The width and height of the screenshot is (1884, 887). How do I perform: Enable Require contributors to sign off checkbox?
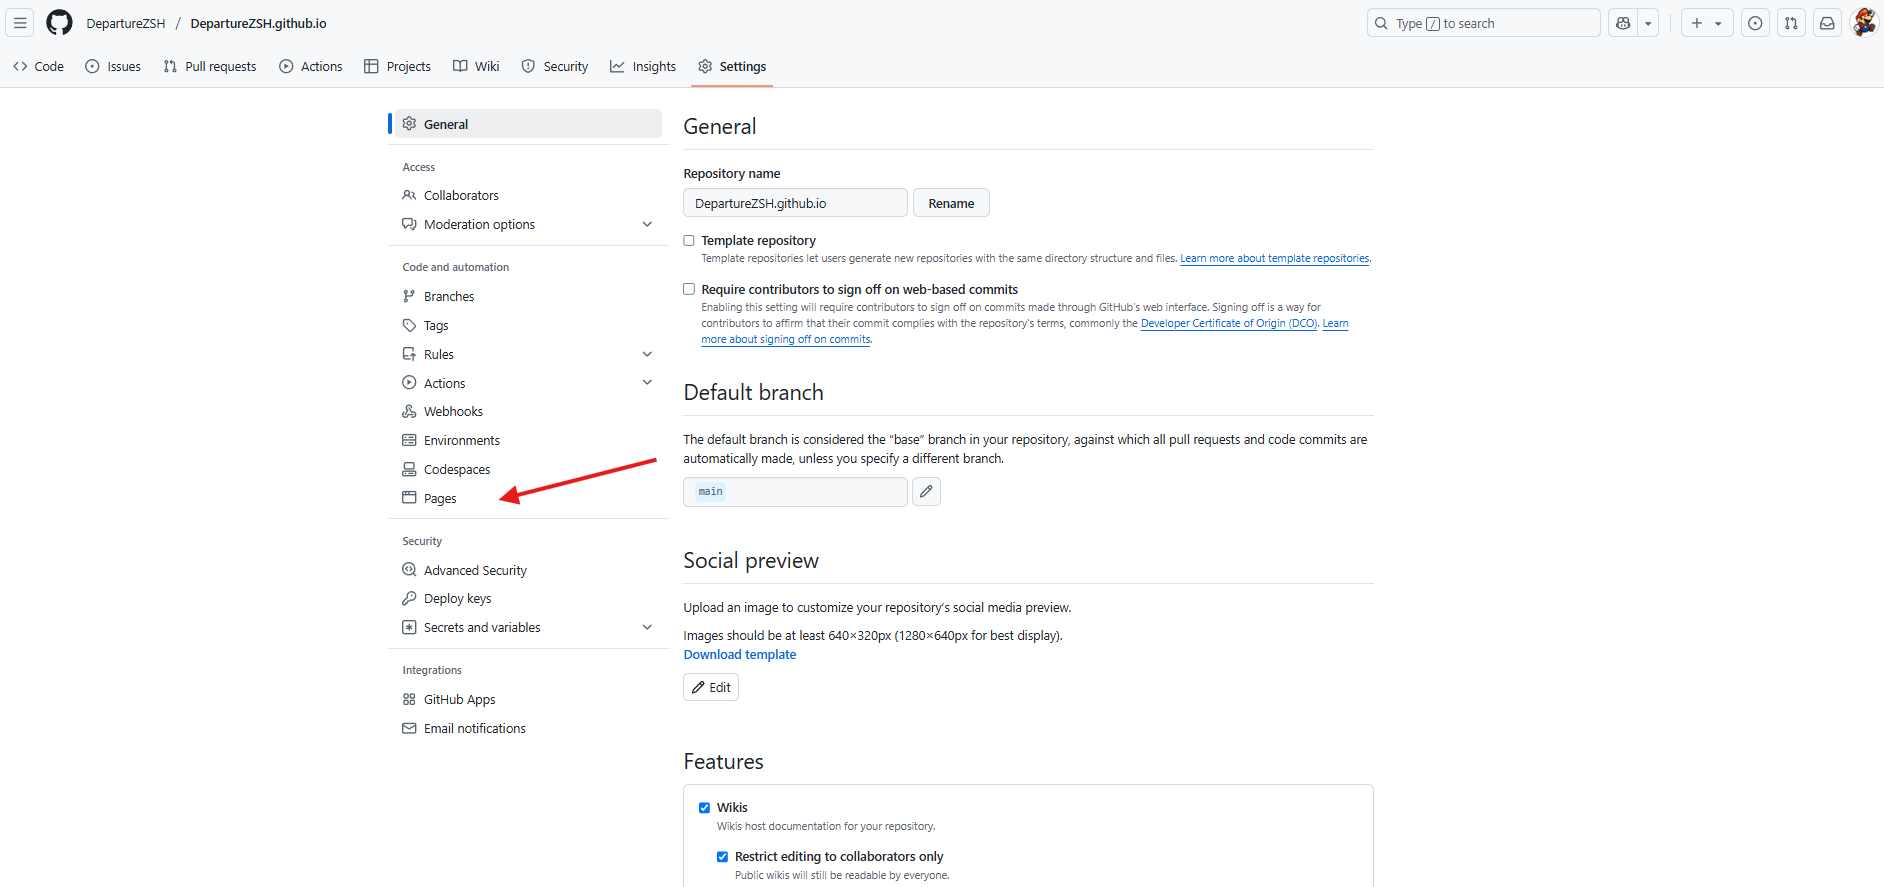coord(689,289)
